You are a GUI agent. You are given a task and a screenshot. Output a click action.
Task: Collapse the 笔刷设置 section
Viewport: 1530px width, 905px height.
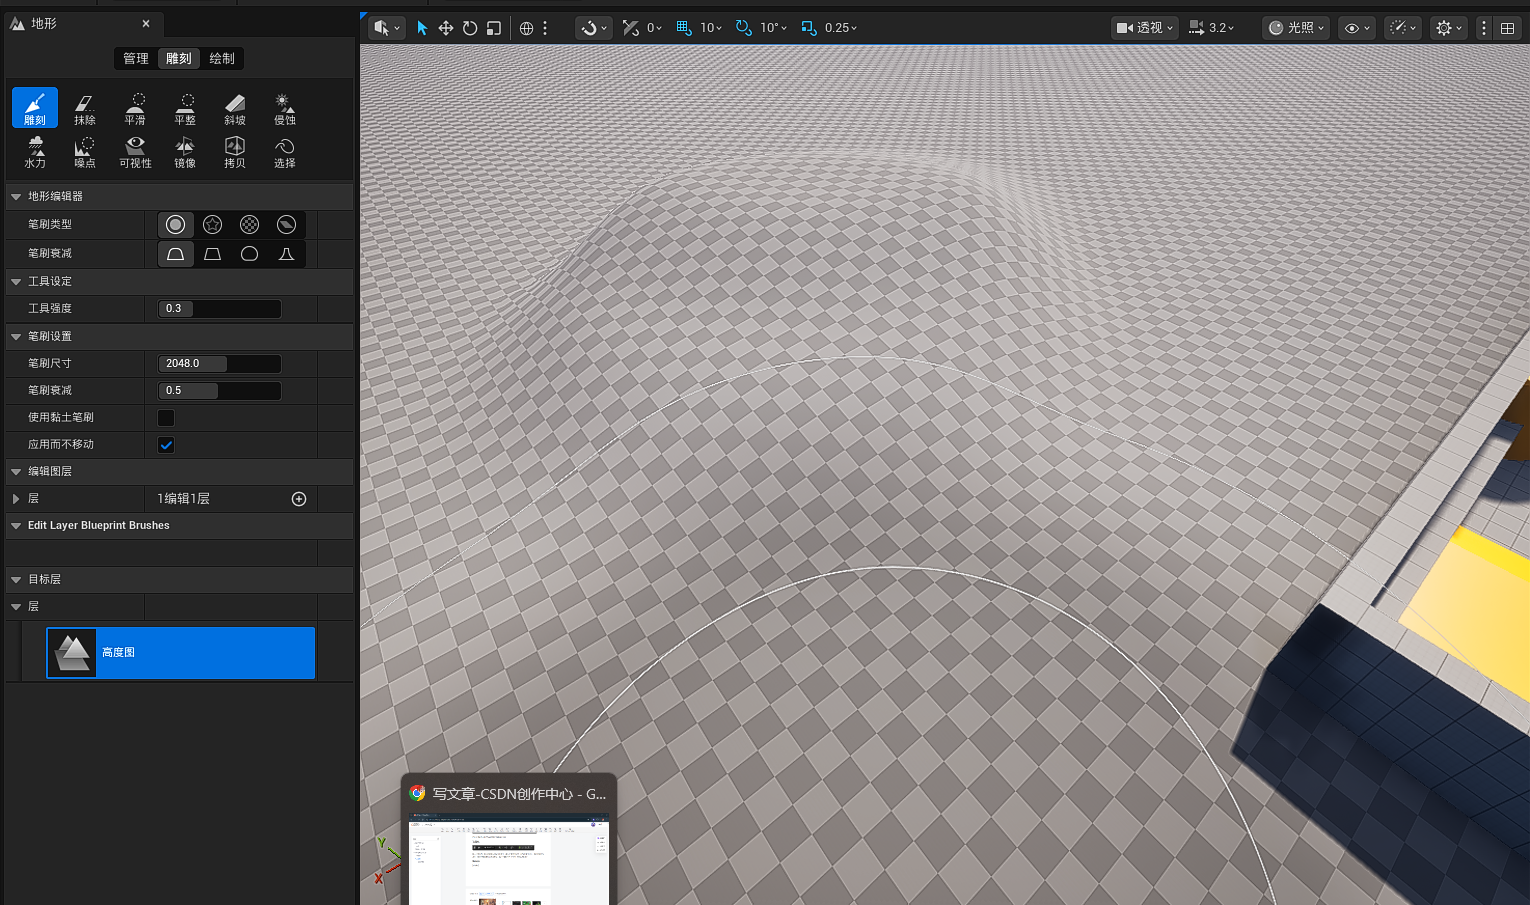coord(16,337)
